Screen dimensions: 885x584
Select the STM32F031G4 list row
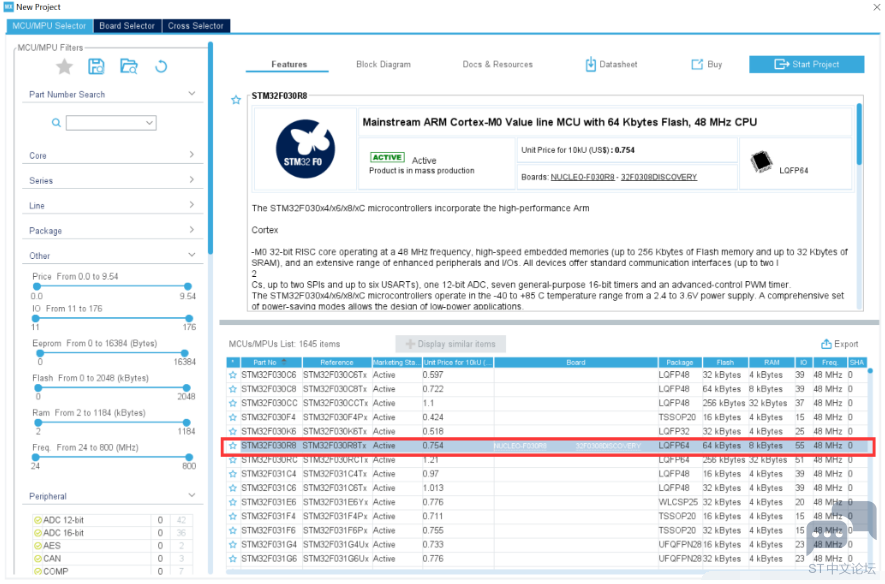547,545
